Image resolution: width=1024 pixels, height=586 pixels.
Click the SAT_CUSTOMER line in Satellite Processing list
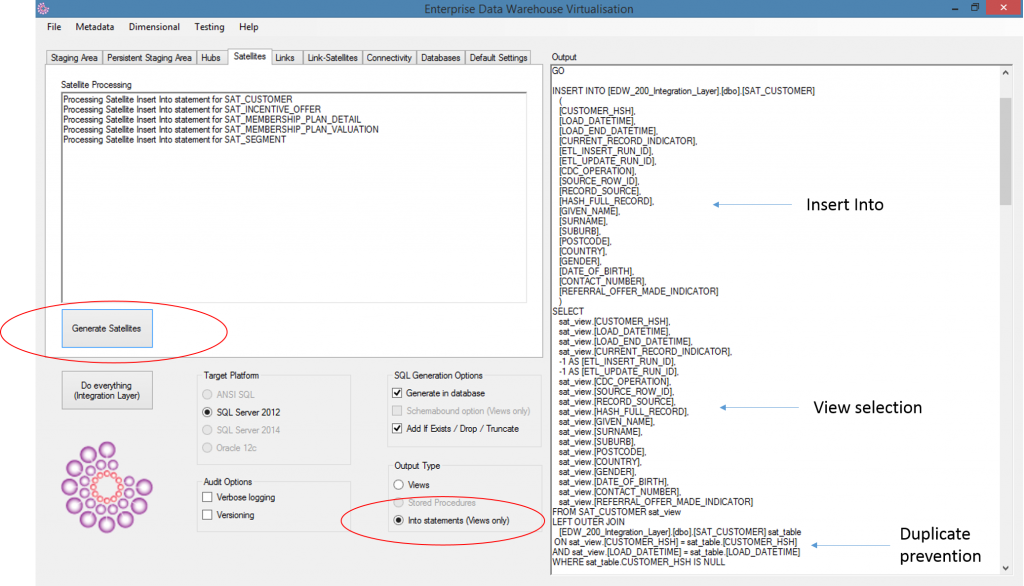pos(177,100)
